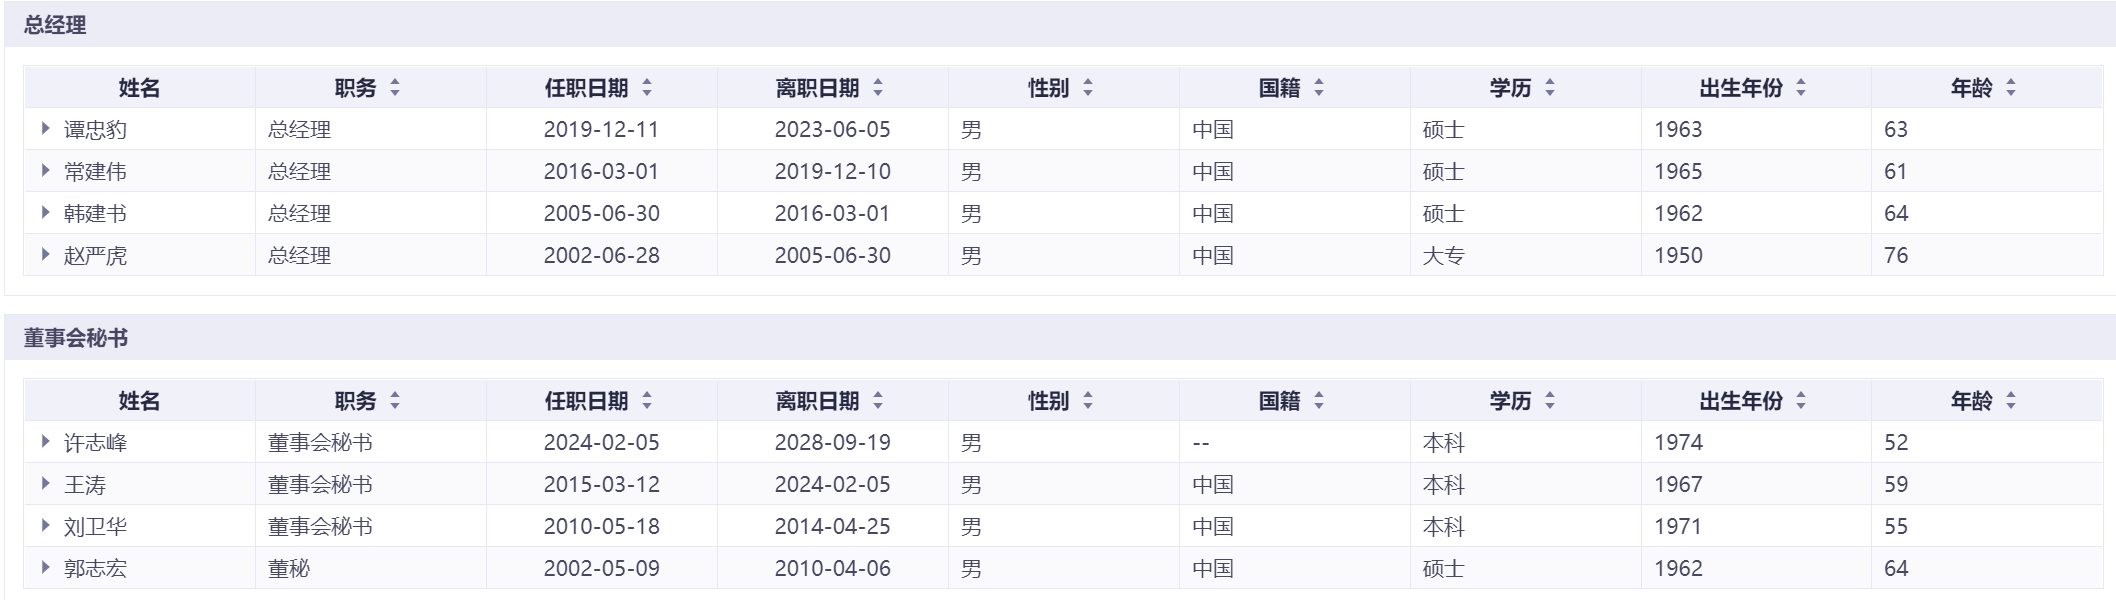Click 姓名 column header in 董事会秘书 table
The height and width of the screenshot is (600, 2116).
(x=139, y=401)
